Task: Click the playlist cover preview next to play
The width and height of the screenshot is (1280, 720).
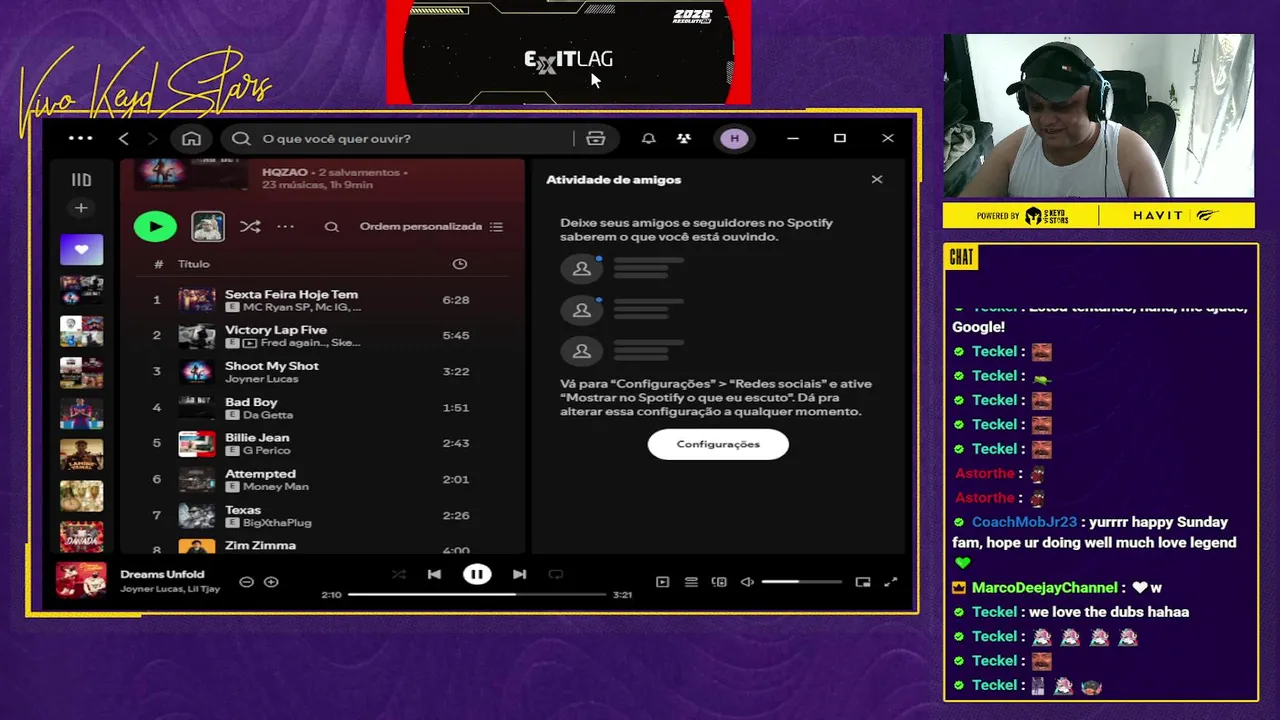Action: point(208,227)
